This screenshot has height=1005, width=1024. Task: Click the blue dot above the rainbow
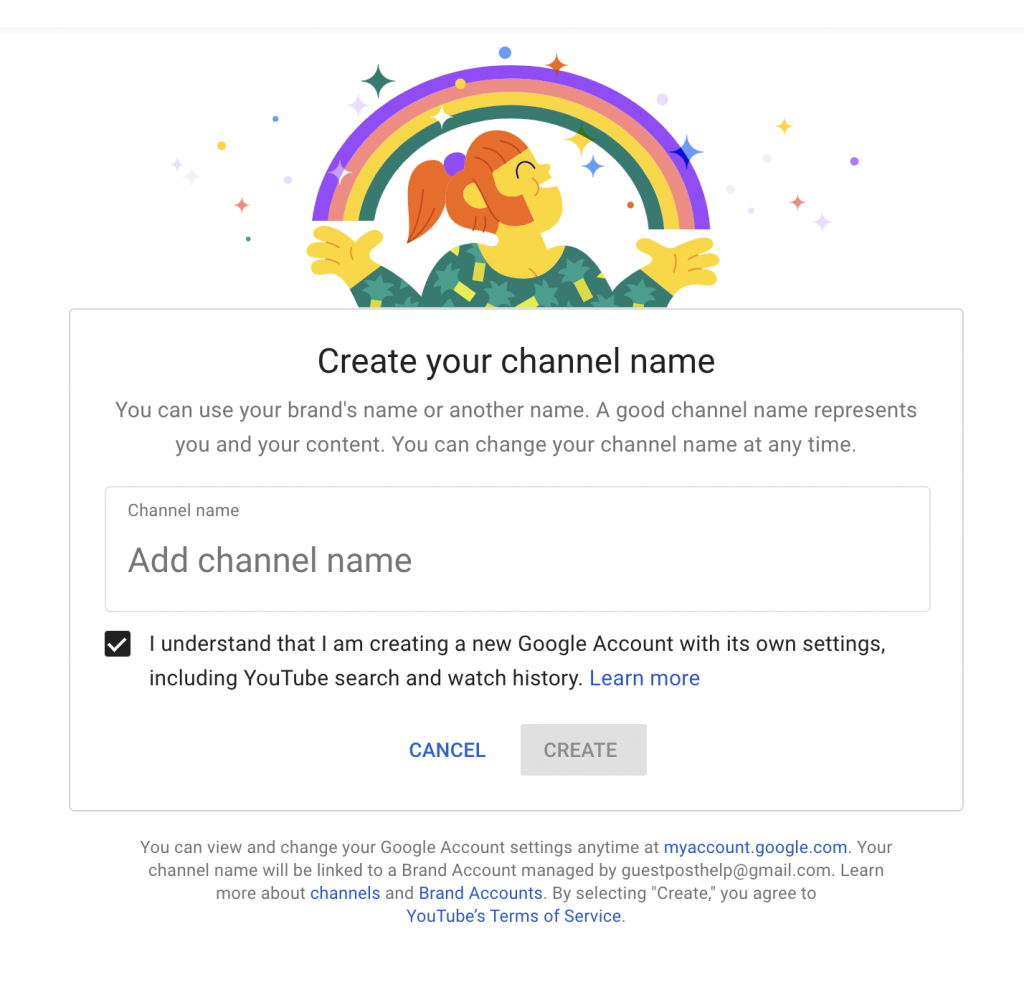505,52
